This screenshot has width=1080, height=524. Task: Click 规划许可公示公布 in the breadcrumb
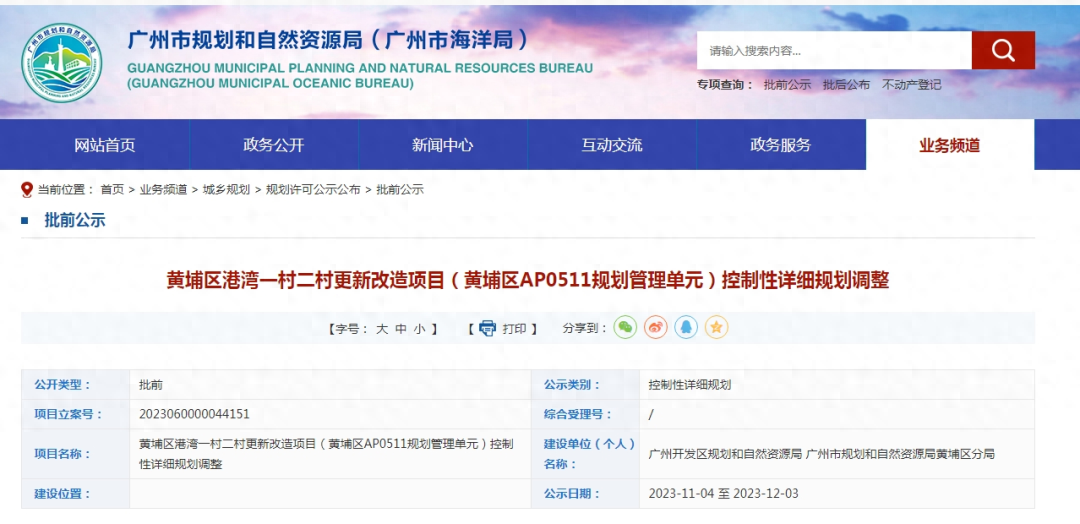pyautogui.click(x=313, y=190)
